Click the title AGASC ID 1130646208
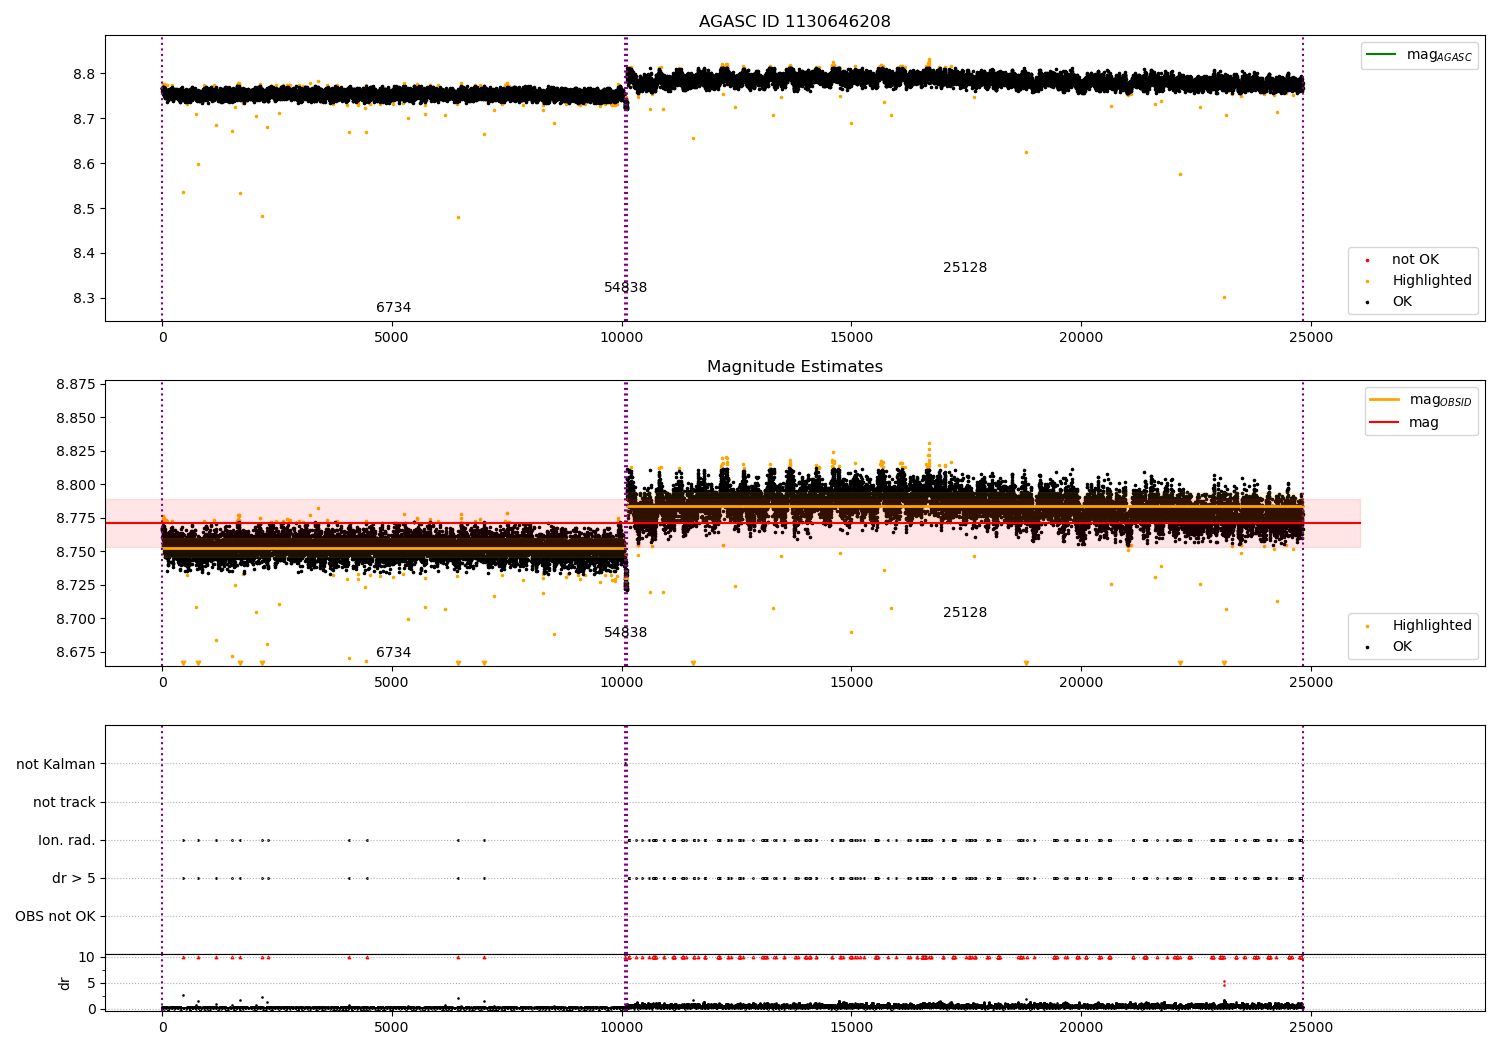This screenshot has height=1050, width=1500. click(794, 22)
